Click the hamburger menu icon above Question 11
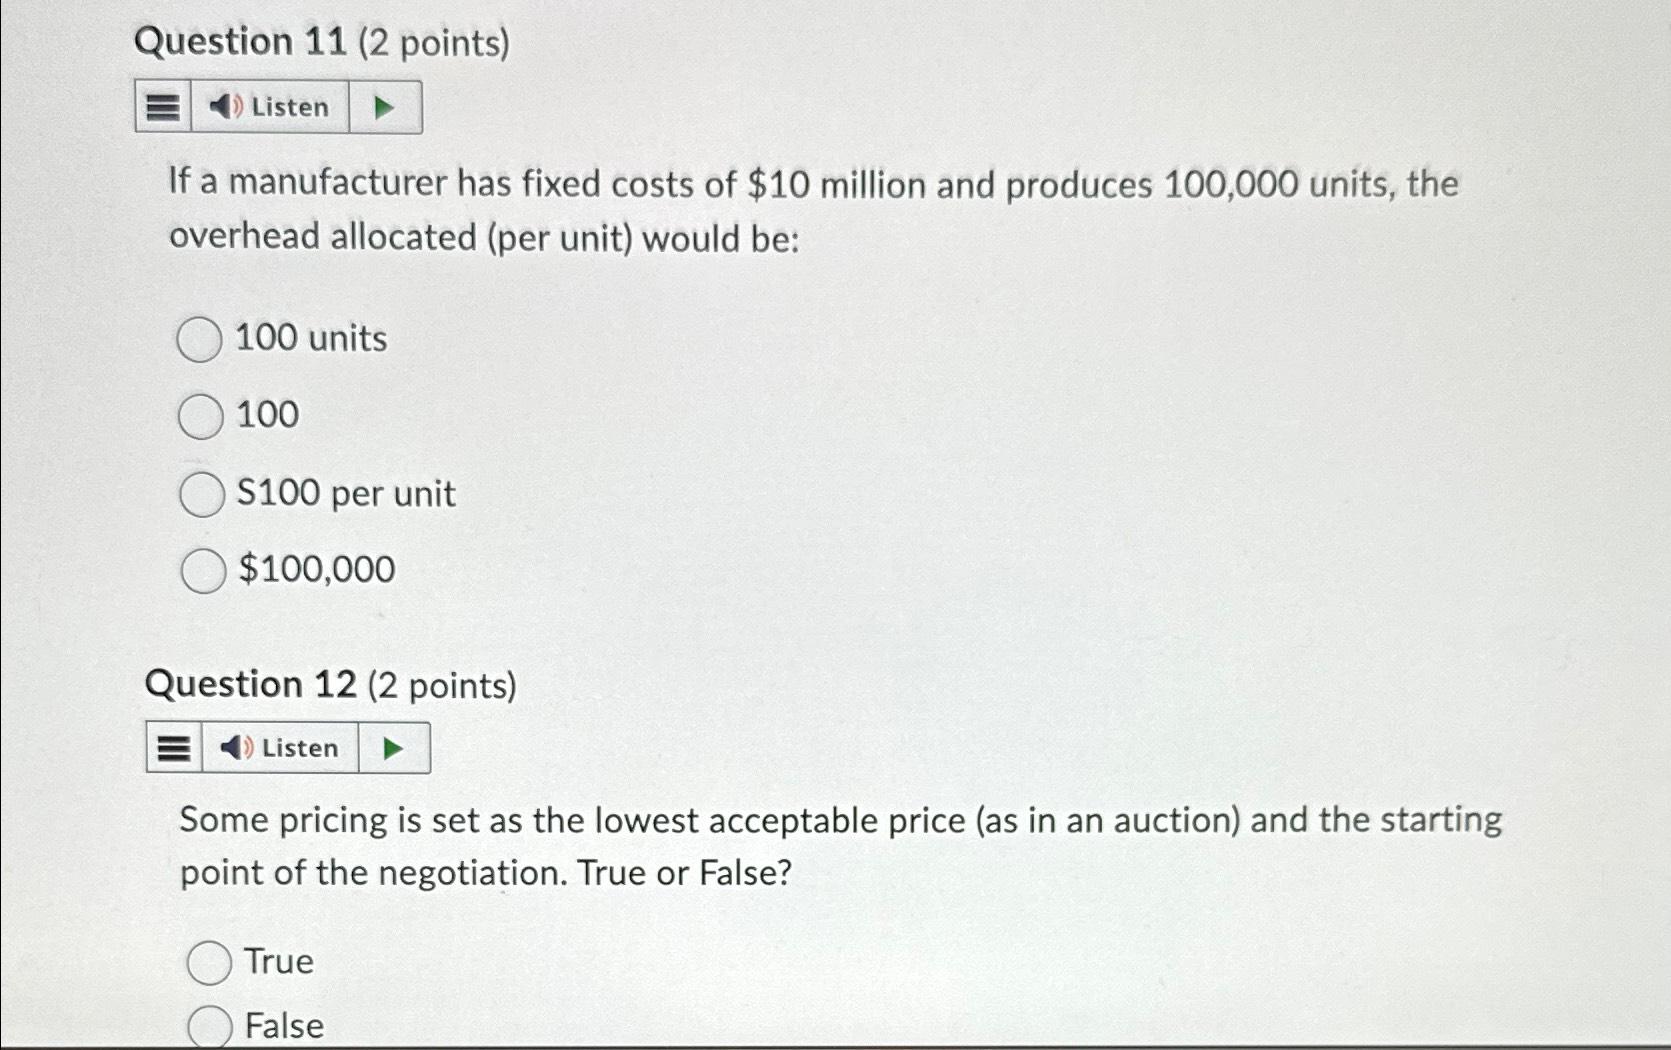Image resolution: width=1671 pixels, height=1050 pixels. (x=162, y=106)
